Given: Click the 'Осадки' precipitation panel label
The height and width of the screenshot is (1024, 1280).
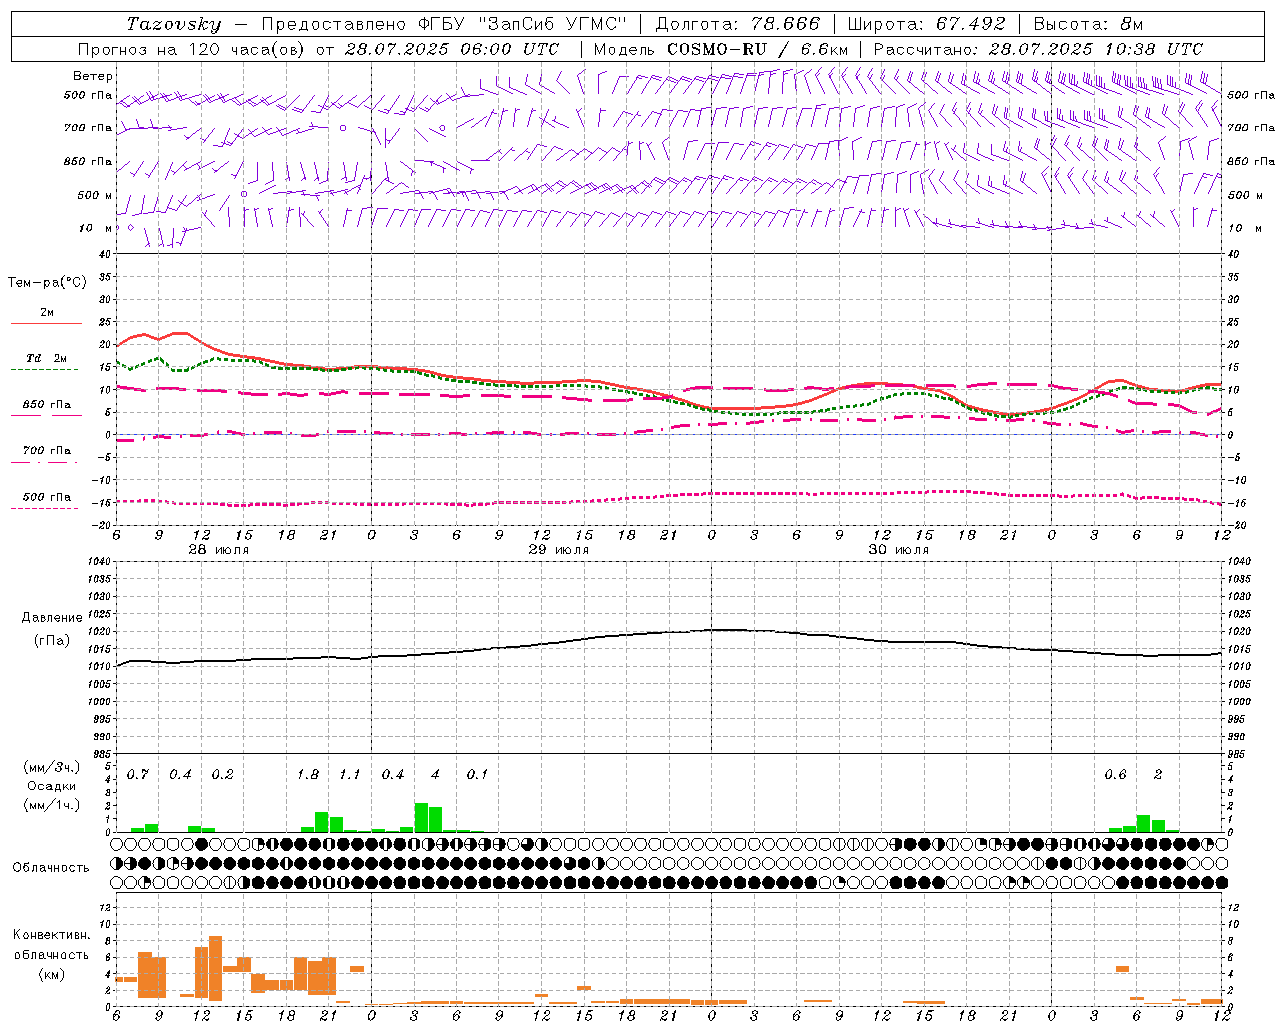Looking at the screenshot, I should pos(51,787).
